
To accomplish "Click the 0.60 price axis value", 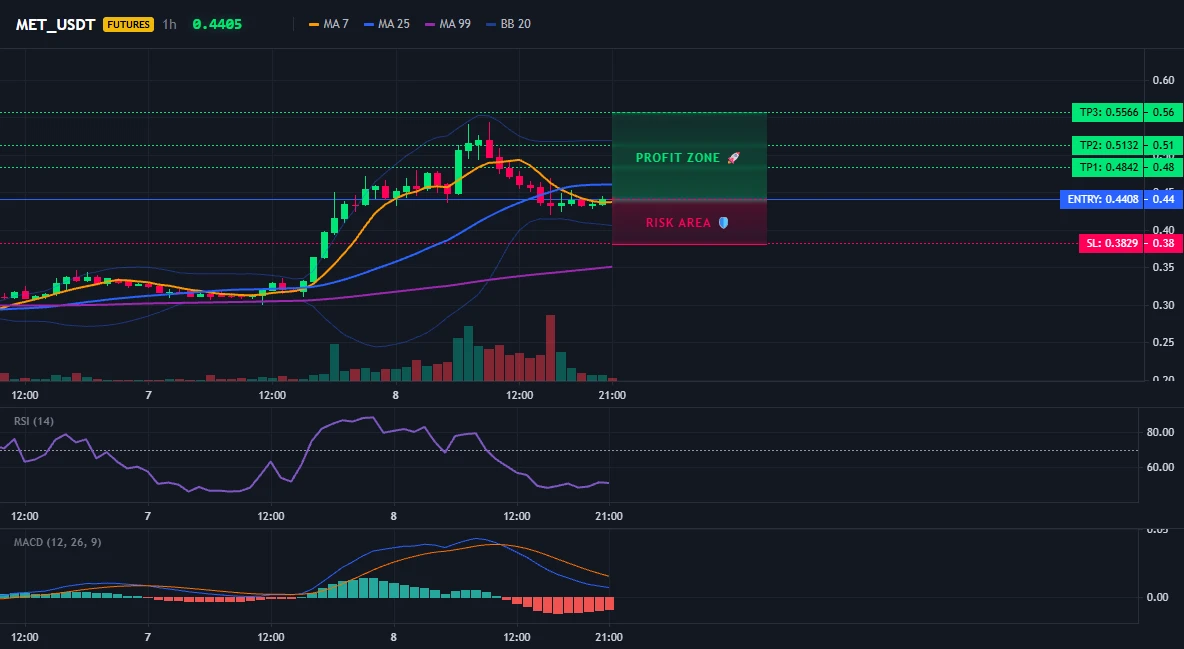I will (x=1163, y=80).
